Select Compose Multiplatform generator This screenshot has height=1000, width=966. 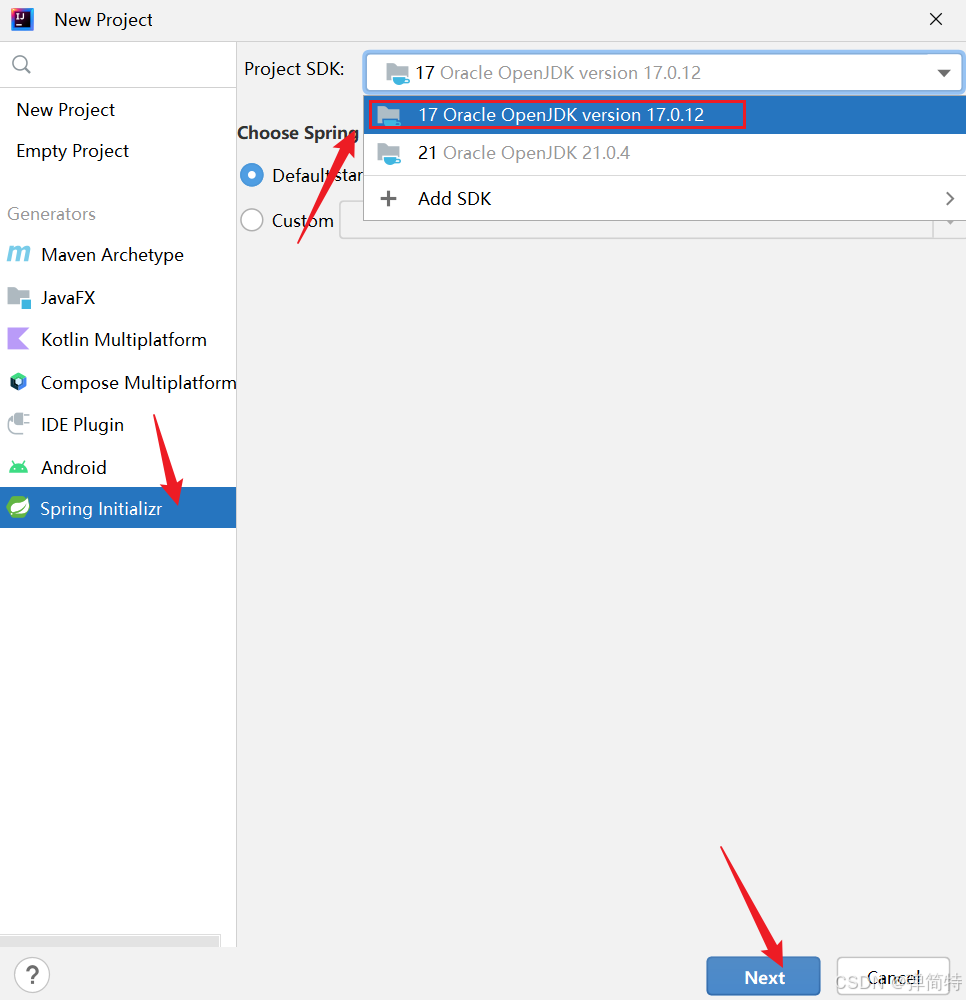click(x=118, y=382)
